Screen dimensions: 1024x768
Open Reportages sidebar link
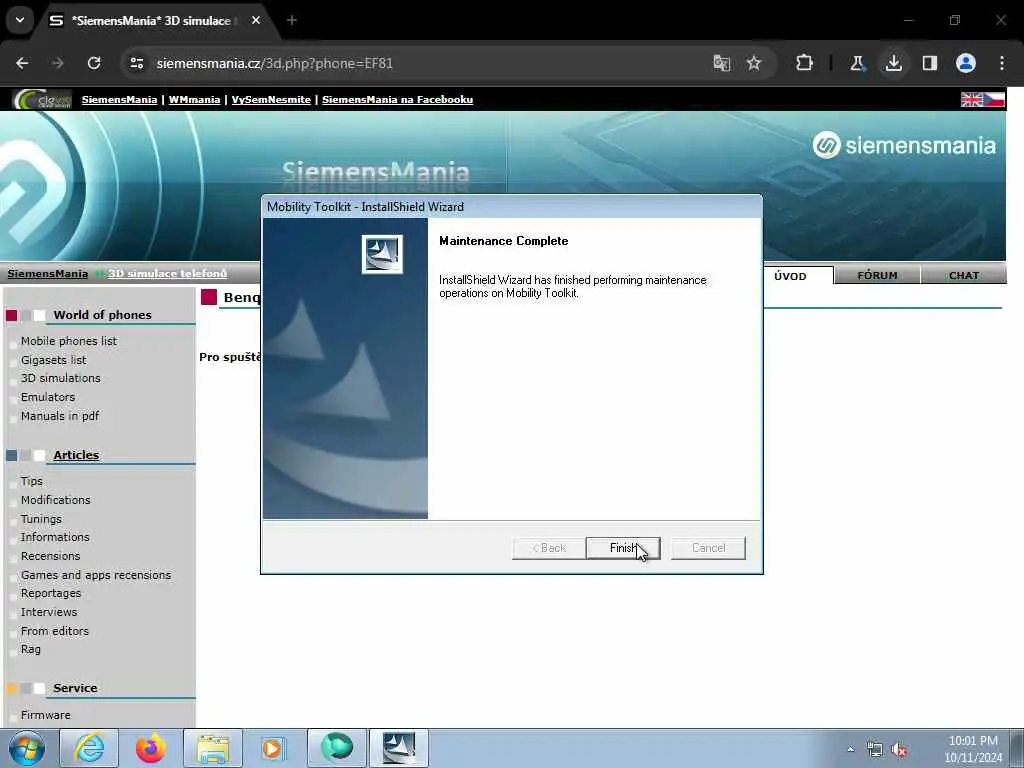click(x=51, y=593)
